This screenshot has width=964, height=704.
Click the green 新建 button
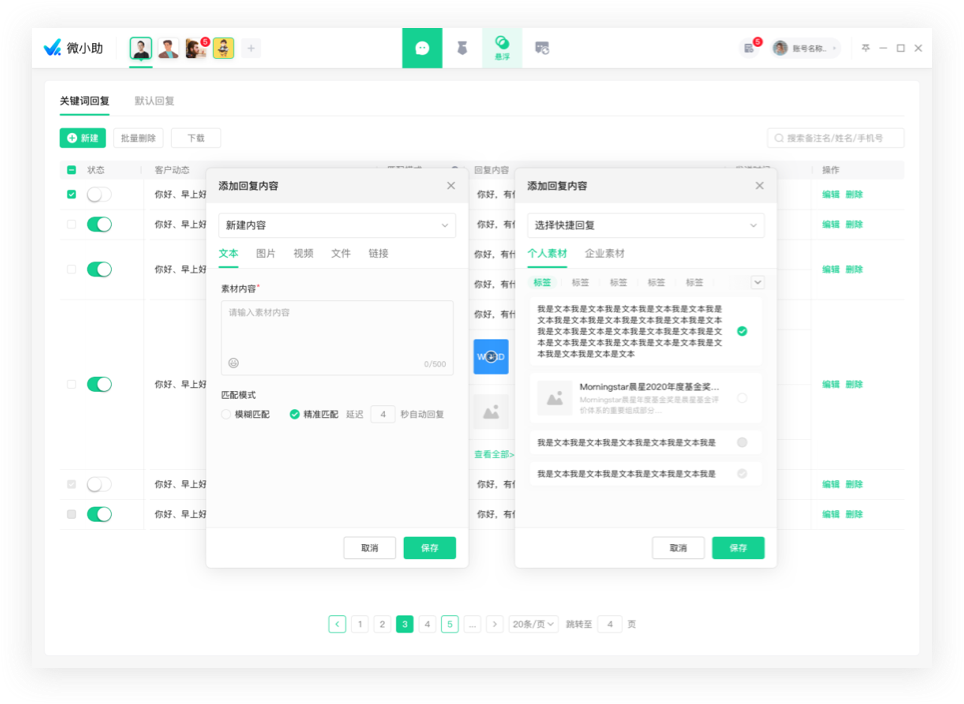[x=83, y=138]
